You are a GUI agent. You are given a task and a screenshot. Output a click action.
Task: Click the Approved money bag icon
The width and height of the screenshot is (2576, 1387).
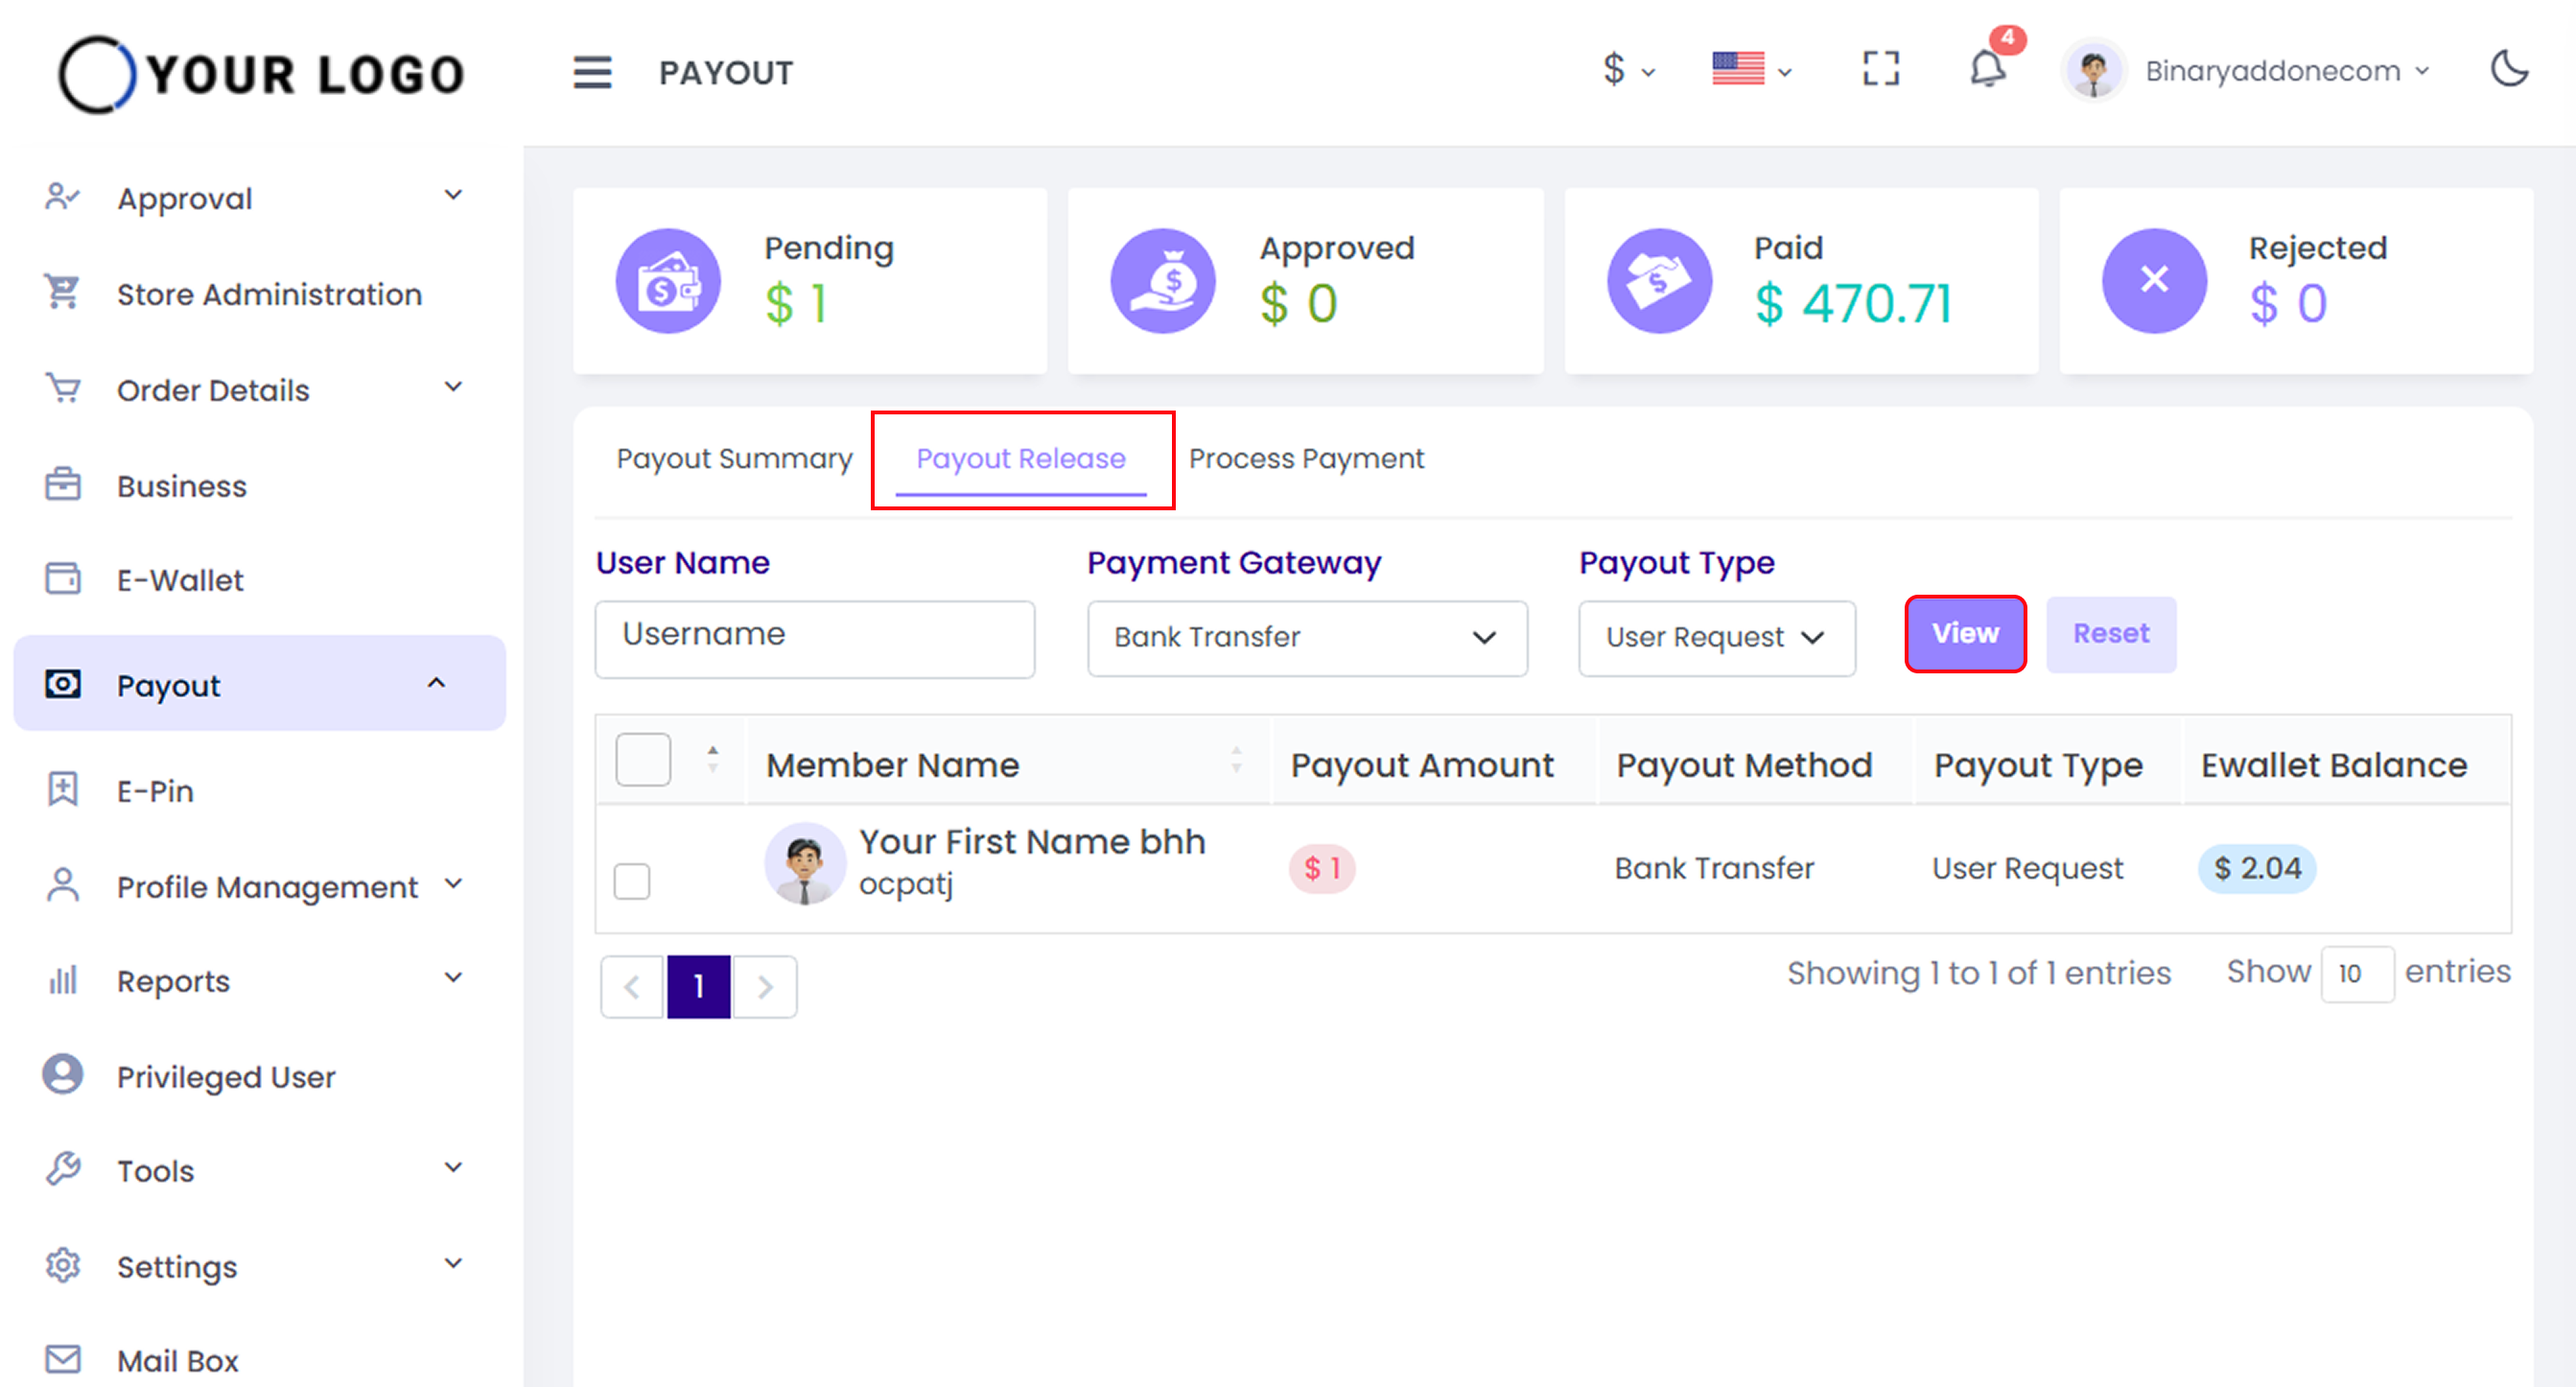coord(1163,281)
